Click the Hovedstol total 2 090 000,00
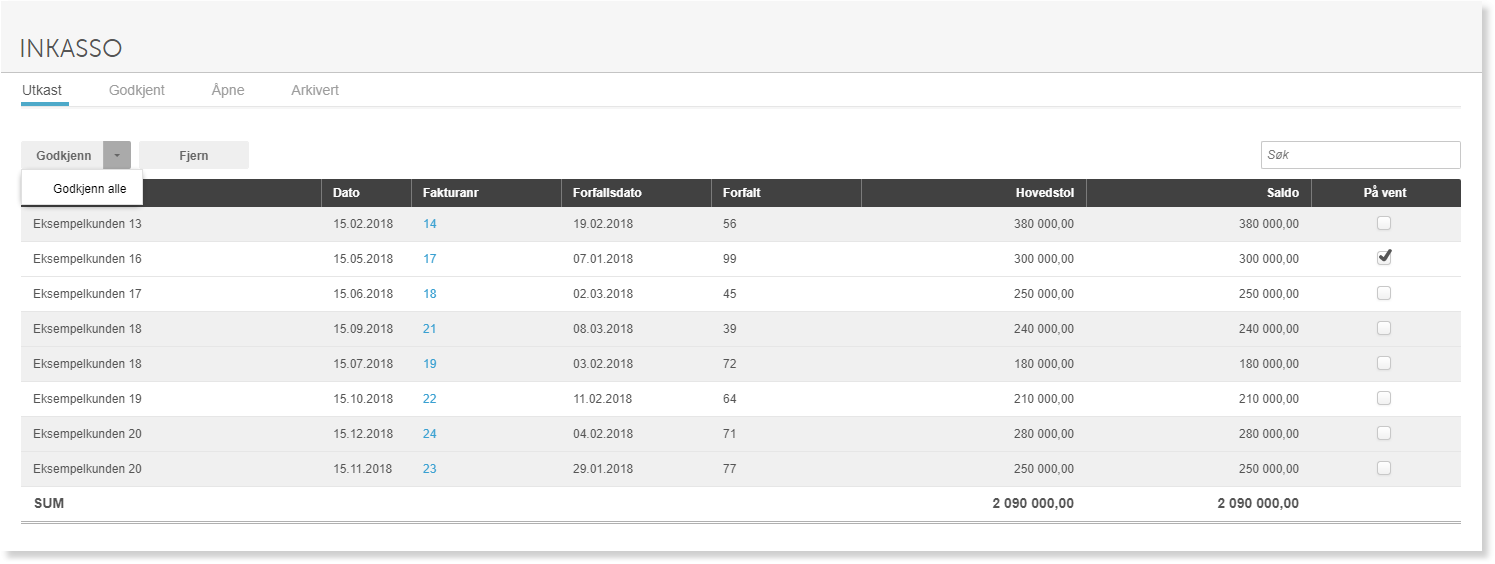 click(x=1033, y=504)
